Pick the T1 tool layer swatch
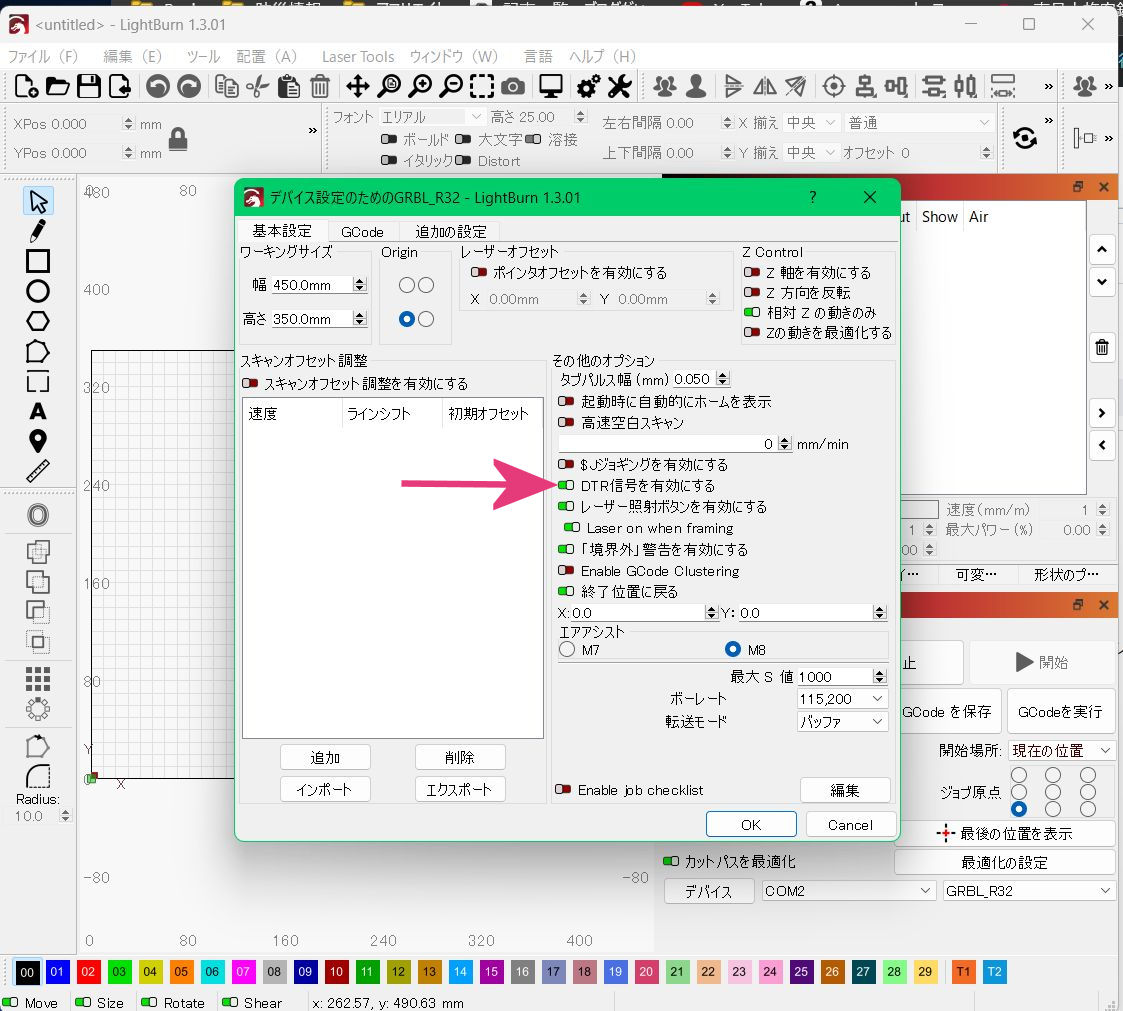The height and width of the screenshot is (1011, 1123). point(963,972)
